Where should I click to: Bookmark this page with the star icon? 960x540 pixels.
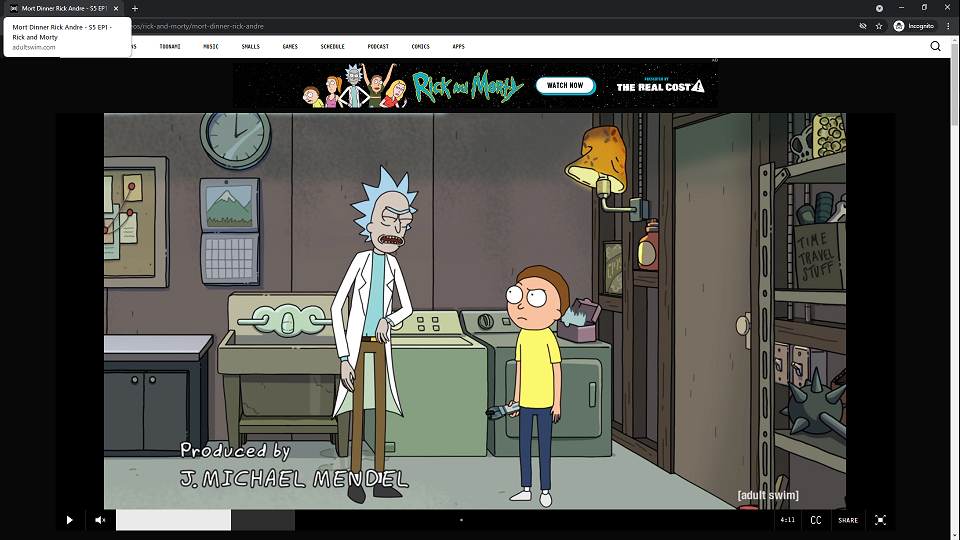tap(879, 26)
